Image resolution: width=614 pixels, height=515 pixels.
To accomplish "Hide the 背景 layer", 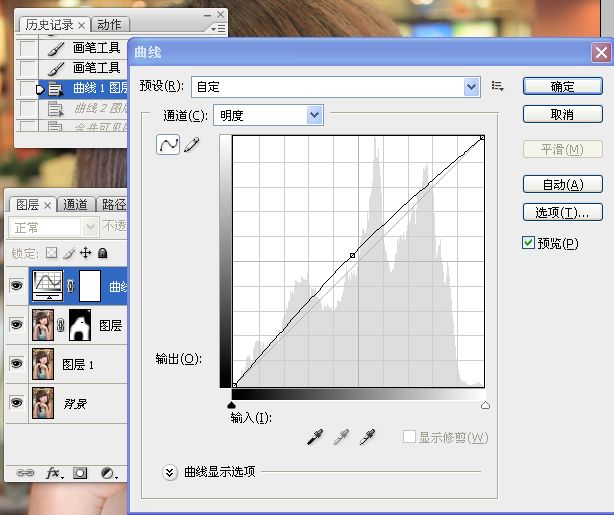I will tap(16, 403).
